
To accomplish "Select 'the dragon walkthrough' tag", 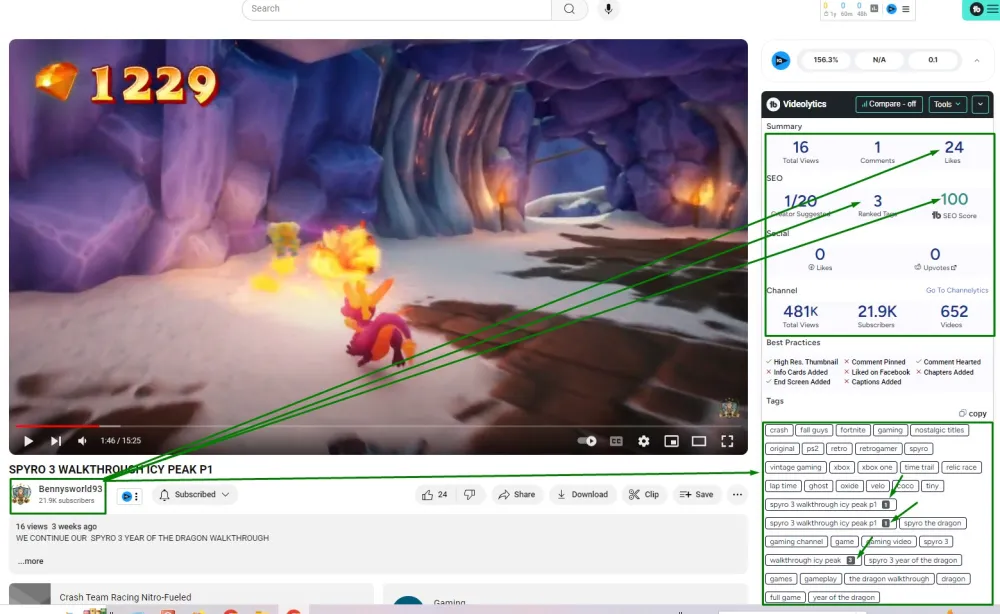I will point(889,579).
